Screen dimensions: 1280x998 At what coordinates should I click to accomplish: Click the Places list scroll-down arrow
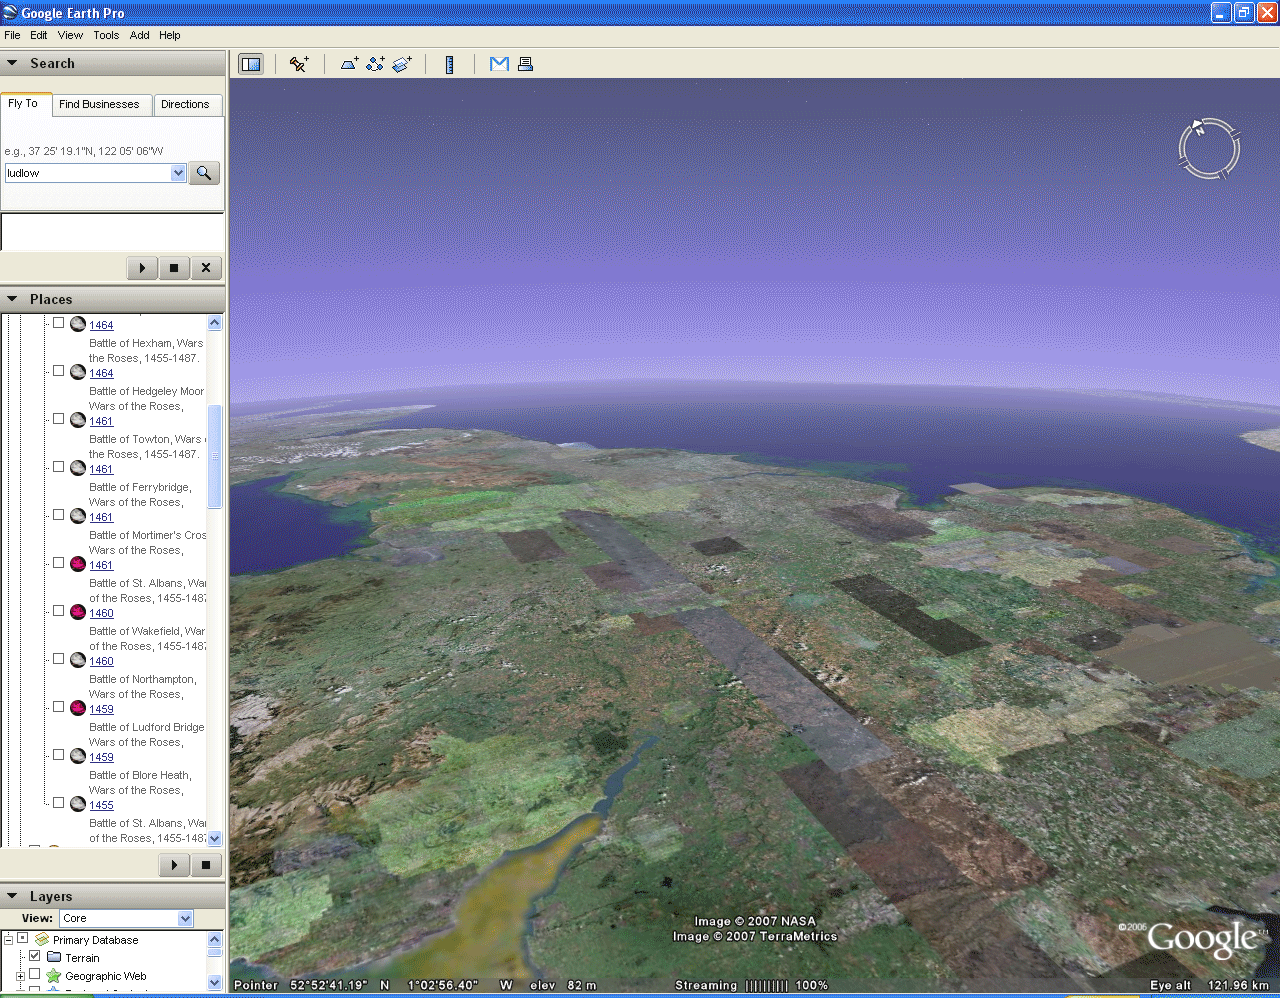215,839
